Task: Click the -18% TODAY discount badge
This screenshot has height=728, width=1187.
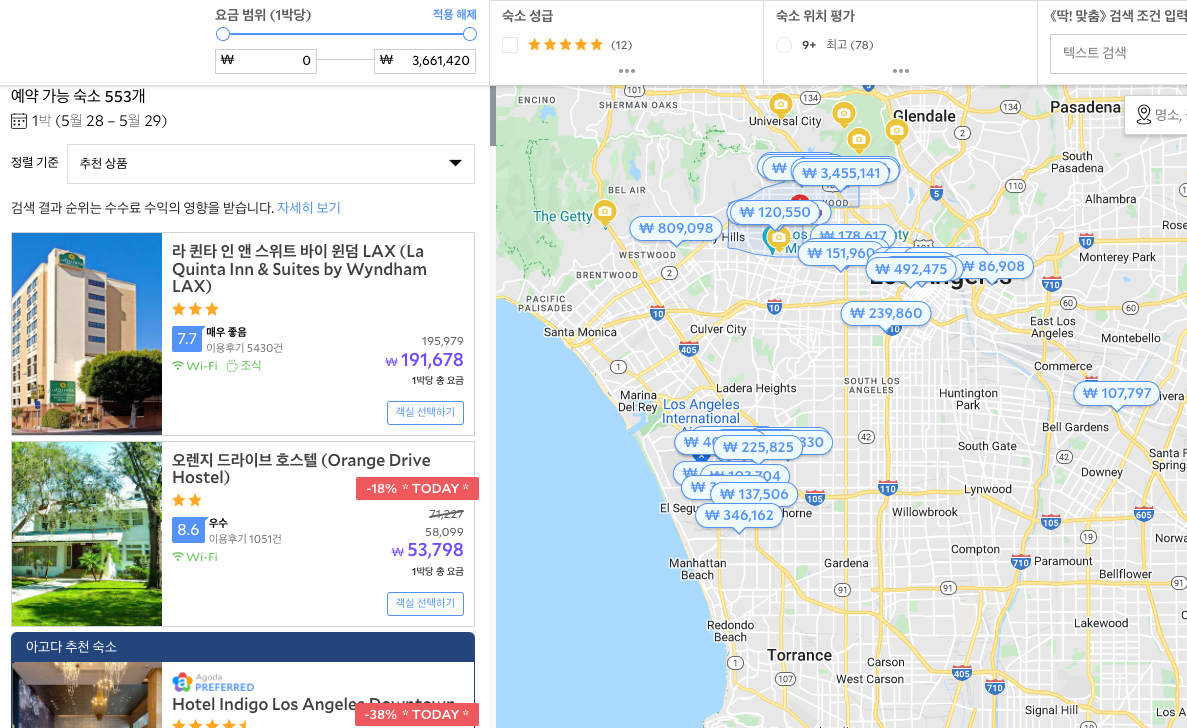Action: click(417, 489)
